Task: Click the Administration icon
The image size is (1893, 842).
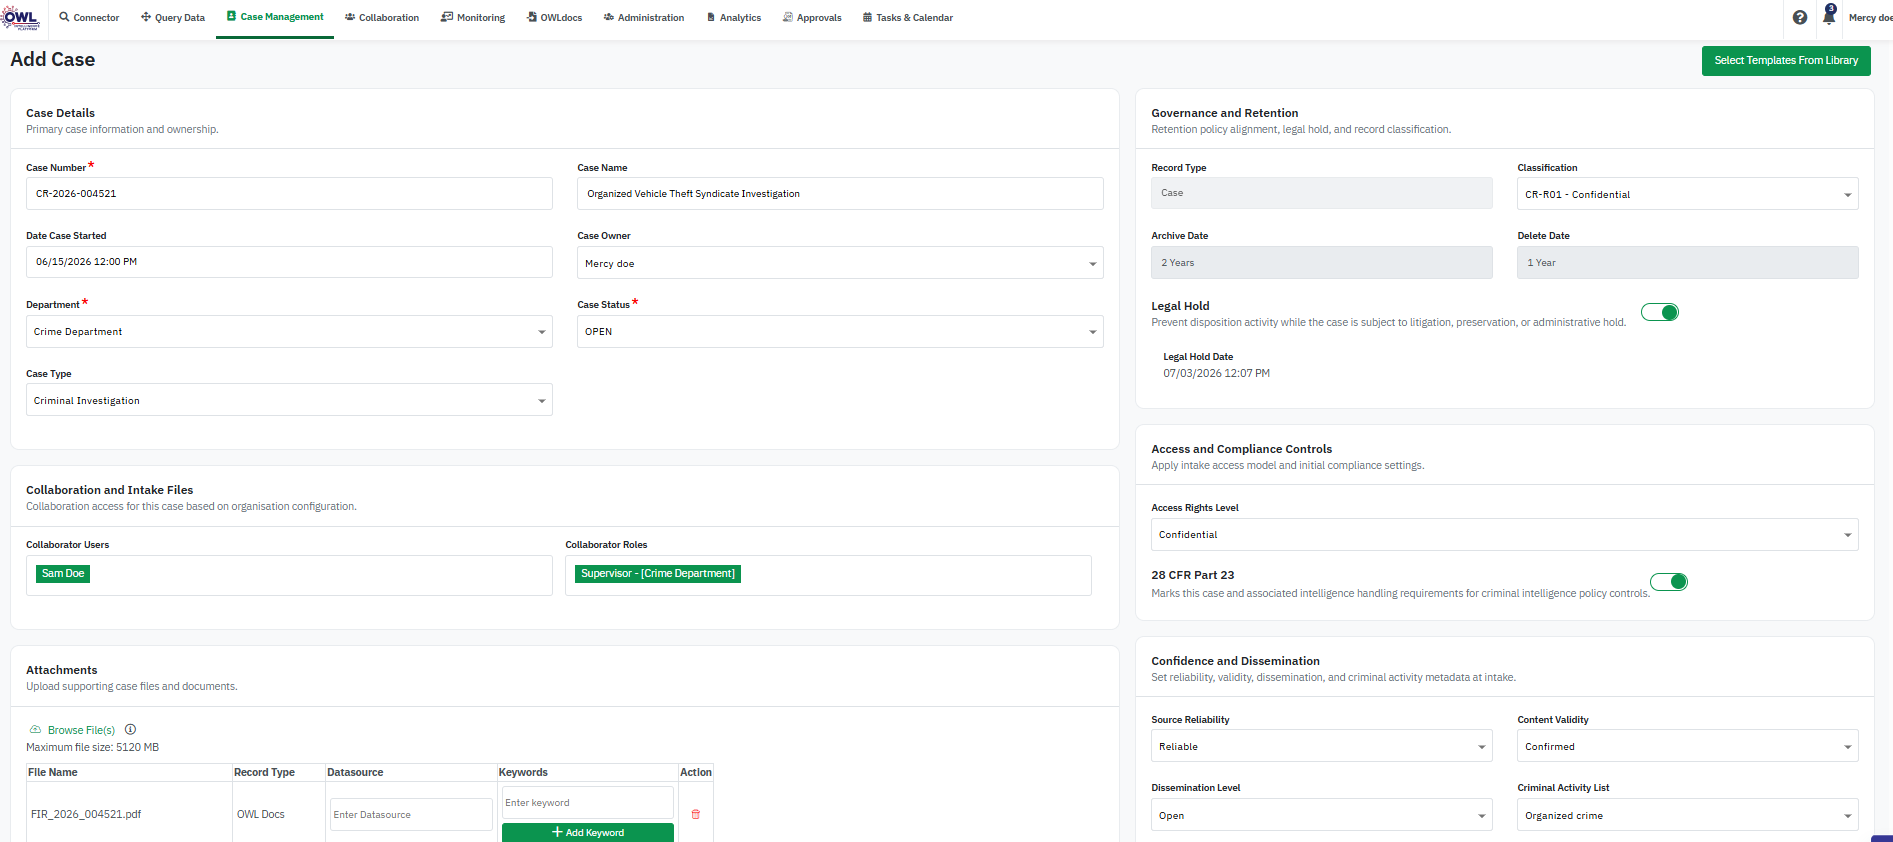Action: 609,17
